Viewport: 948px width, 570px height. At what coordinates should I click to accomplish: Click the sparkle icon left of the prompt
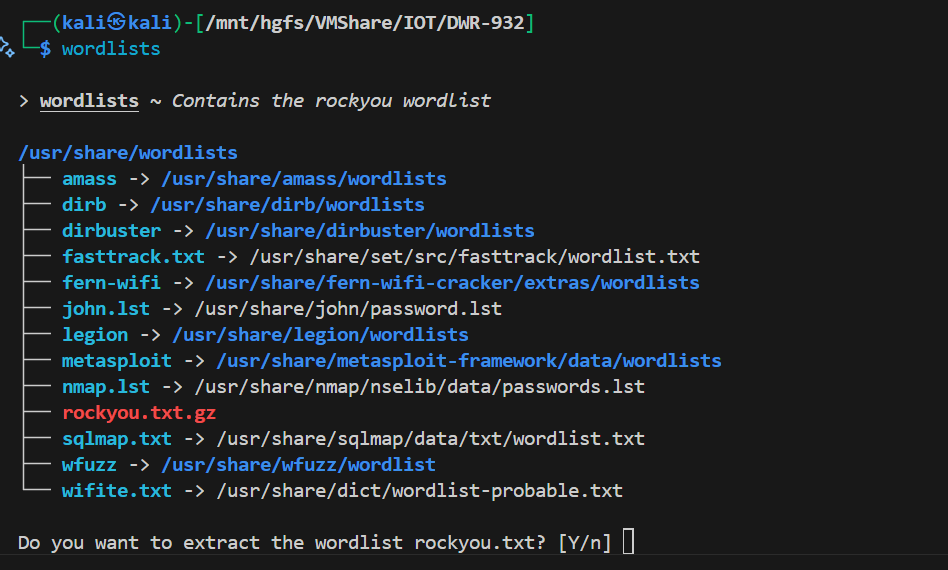pos(6,46)
